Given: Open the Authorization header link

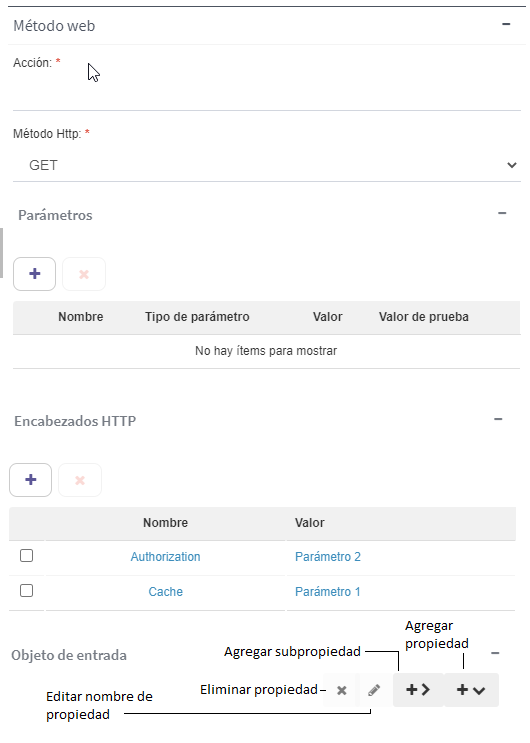Looking at the screenshot, I should (165, 557).
